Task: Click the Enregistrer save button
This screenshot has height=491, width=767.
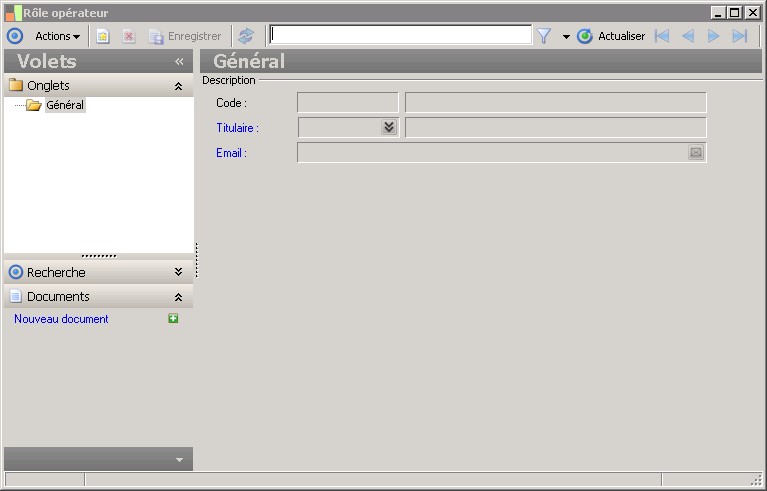Action: (185, 36)
